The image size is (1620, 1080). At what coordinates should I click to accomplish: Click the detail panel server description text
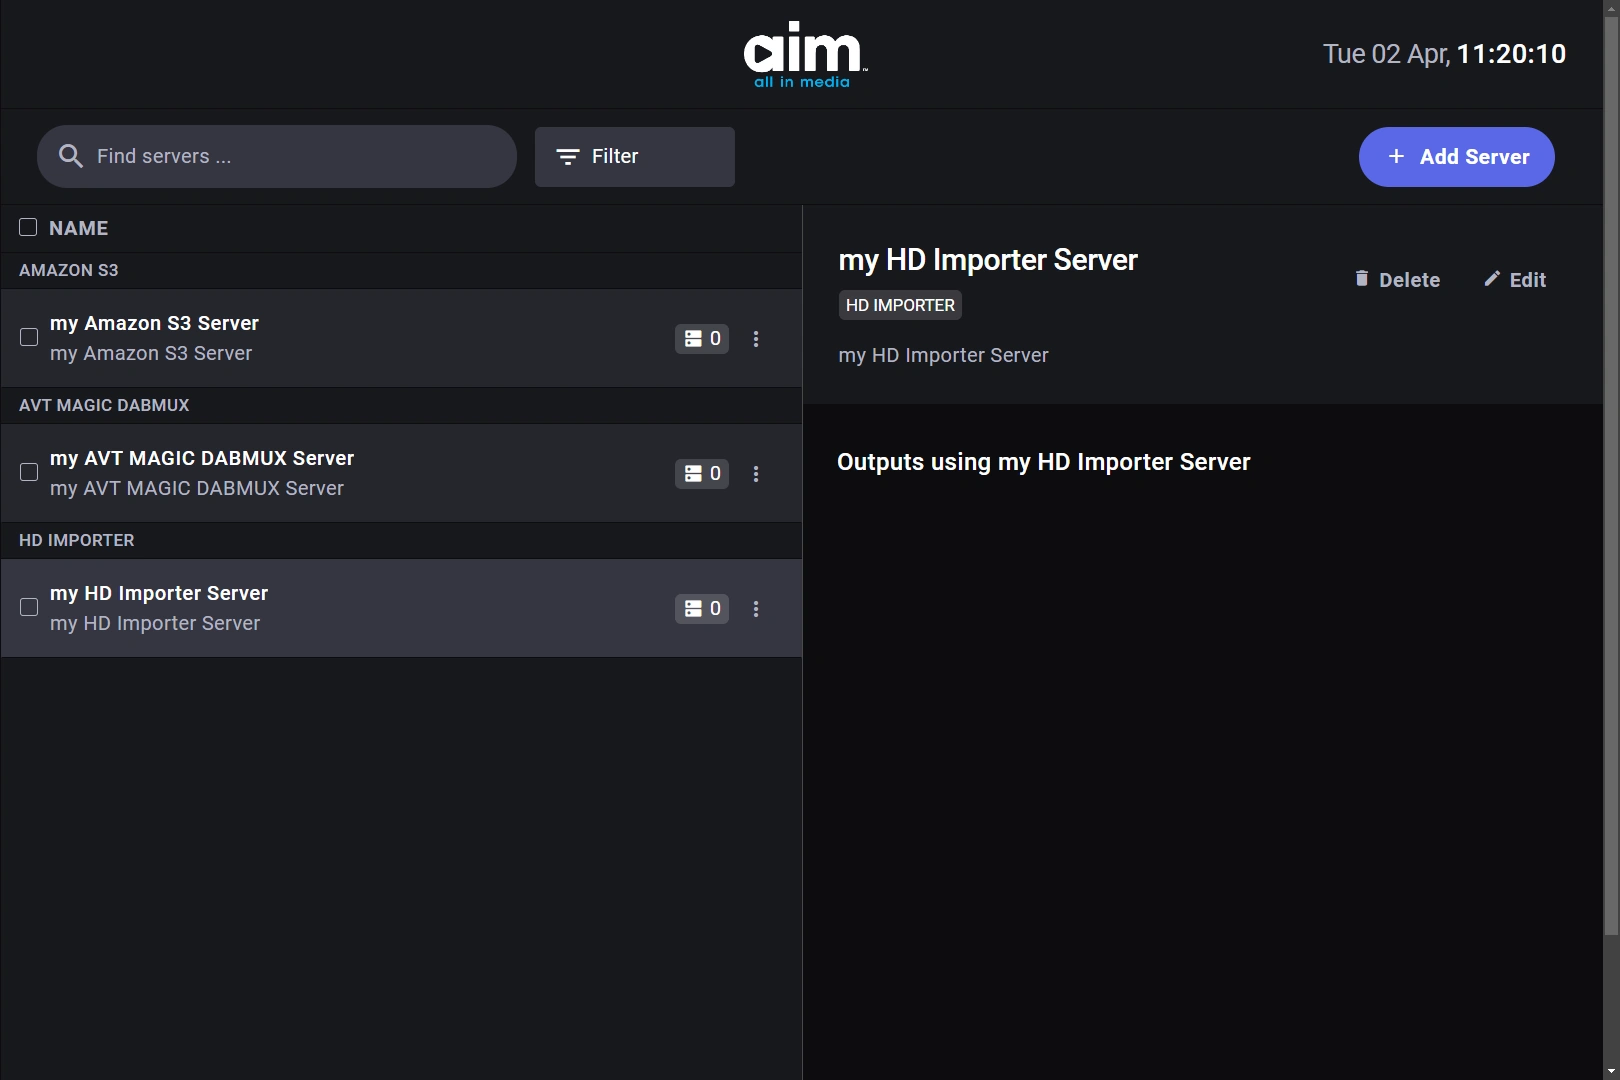(943, 355)
